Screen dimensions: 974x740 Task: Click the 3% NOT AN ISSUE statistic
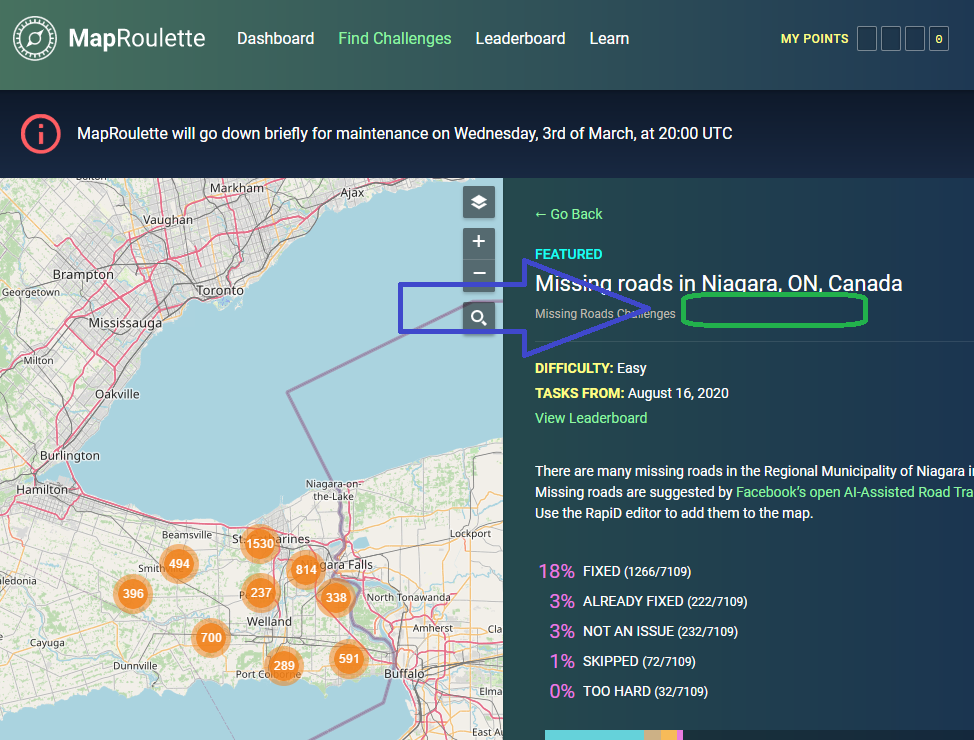644,631
